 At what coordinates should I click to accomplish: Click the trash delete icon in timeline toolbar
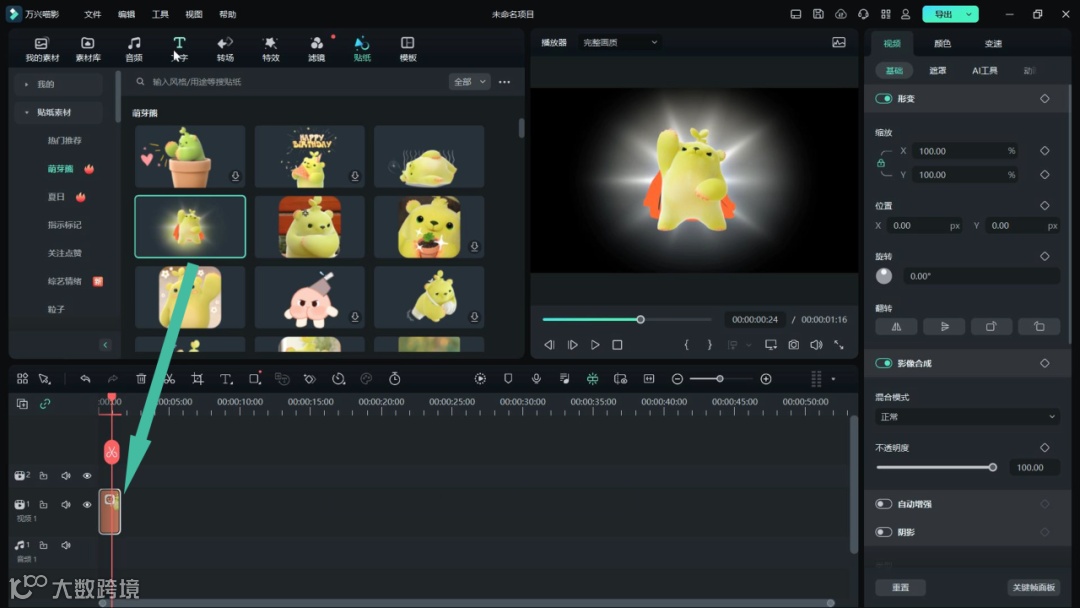(141, 379)
